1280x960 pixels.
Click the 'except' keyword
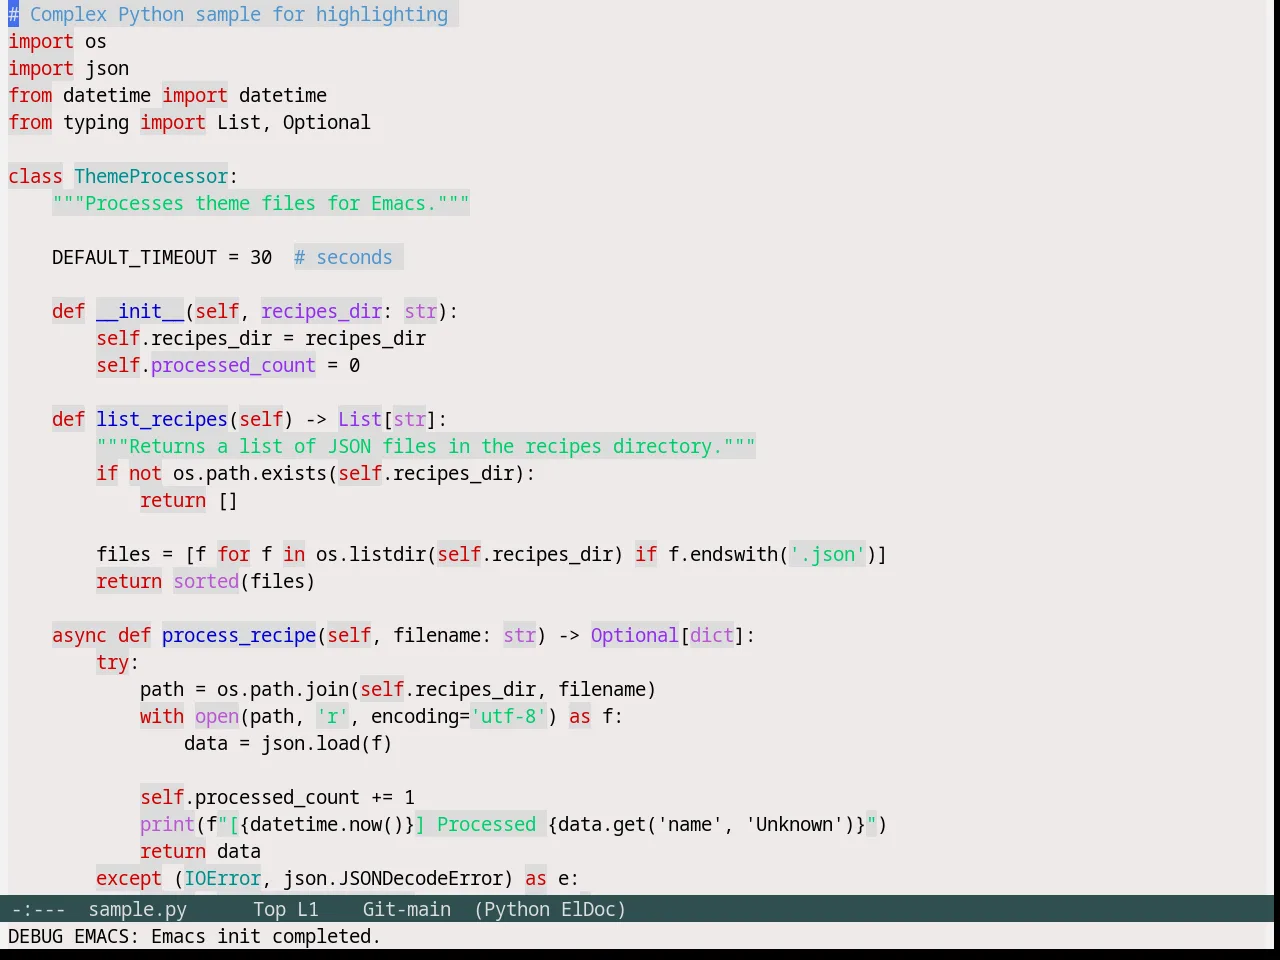129,878
